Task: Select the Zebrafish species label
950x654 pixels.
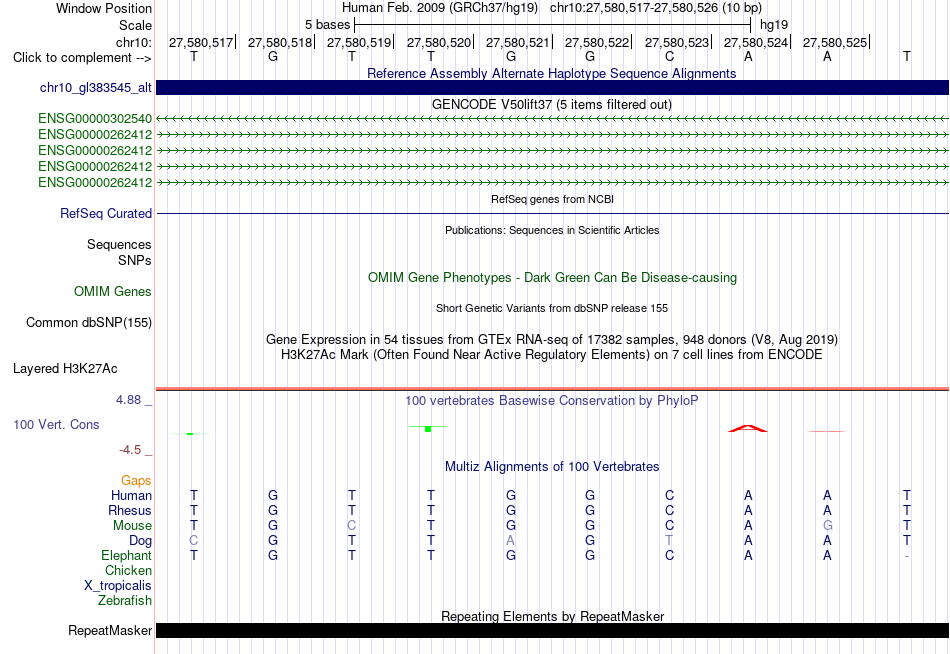Action: click(x=125, y=601)
